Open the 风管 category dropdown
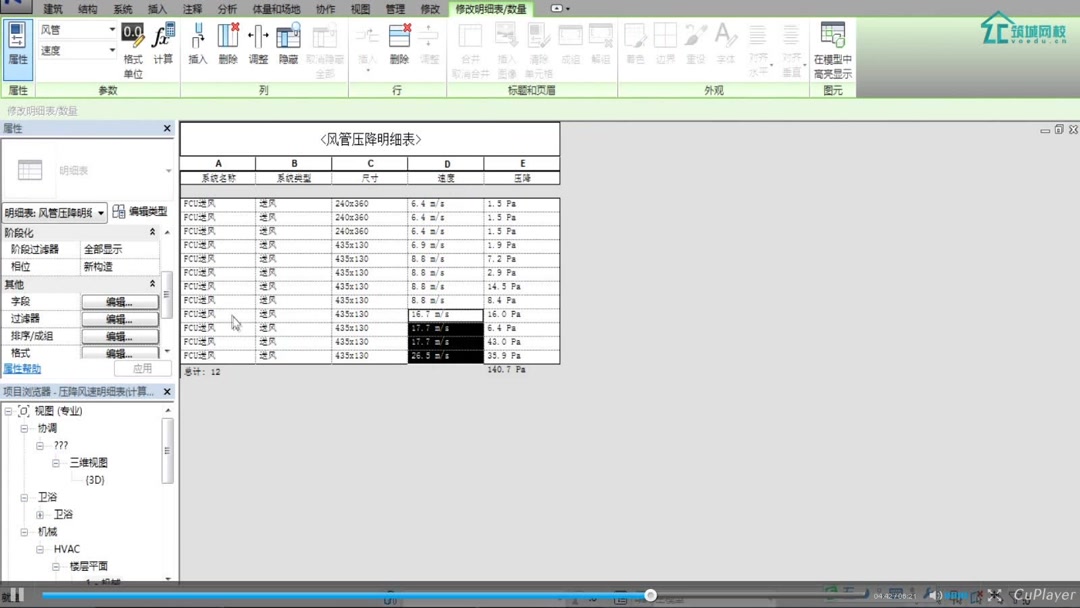 (109, 29)
